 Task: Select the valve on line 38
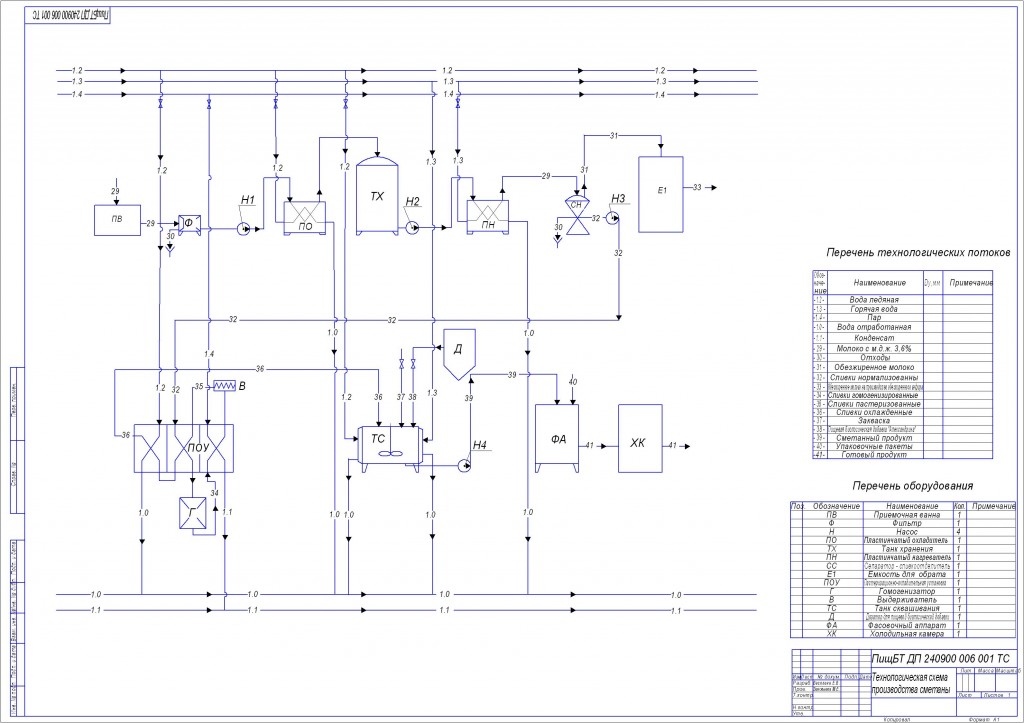tap(413, 362)
